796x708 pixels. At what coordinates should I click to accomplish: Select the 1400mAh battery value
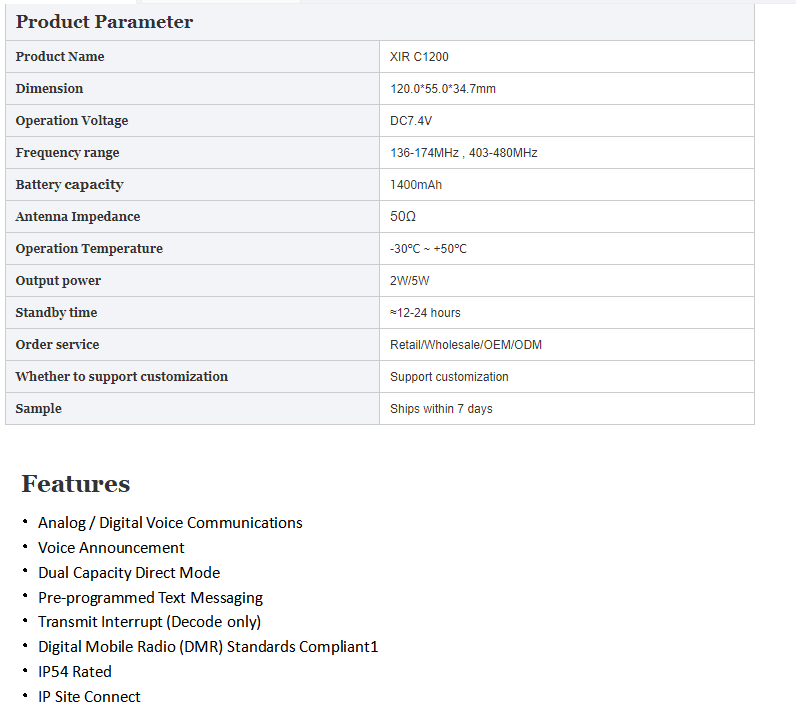416,185
